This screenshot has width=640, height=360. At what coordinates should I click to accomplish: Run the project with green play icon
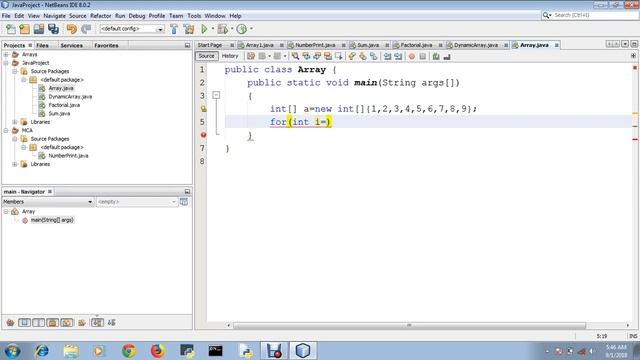(204, 29)
